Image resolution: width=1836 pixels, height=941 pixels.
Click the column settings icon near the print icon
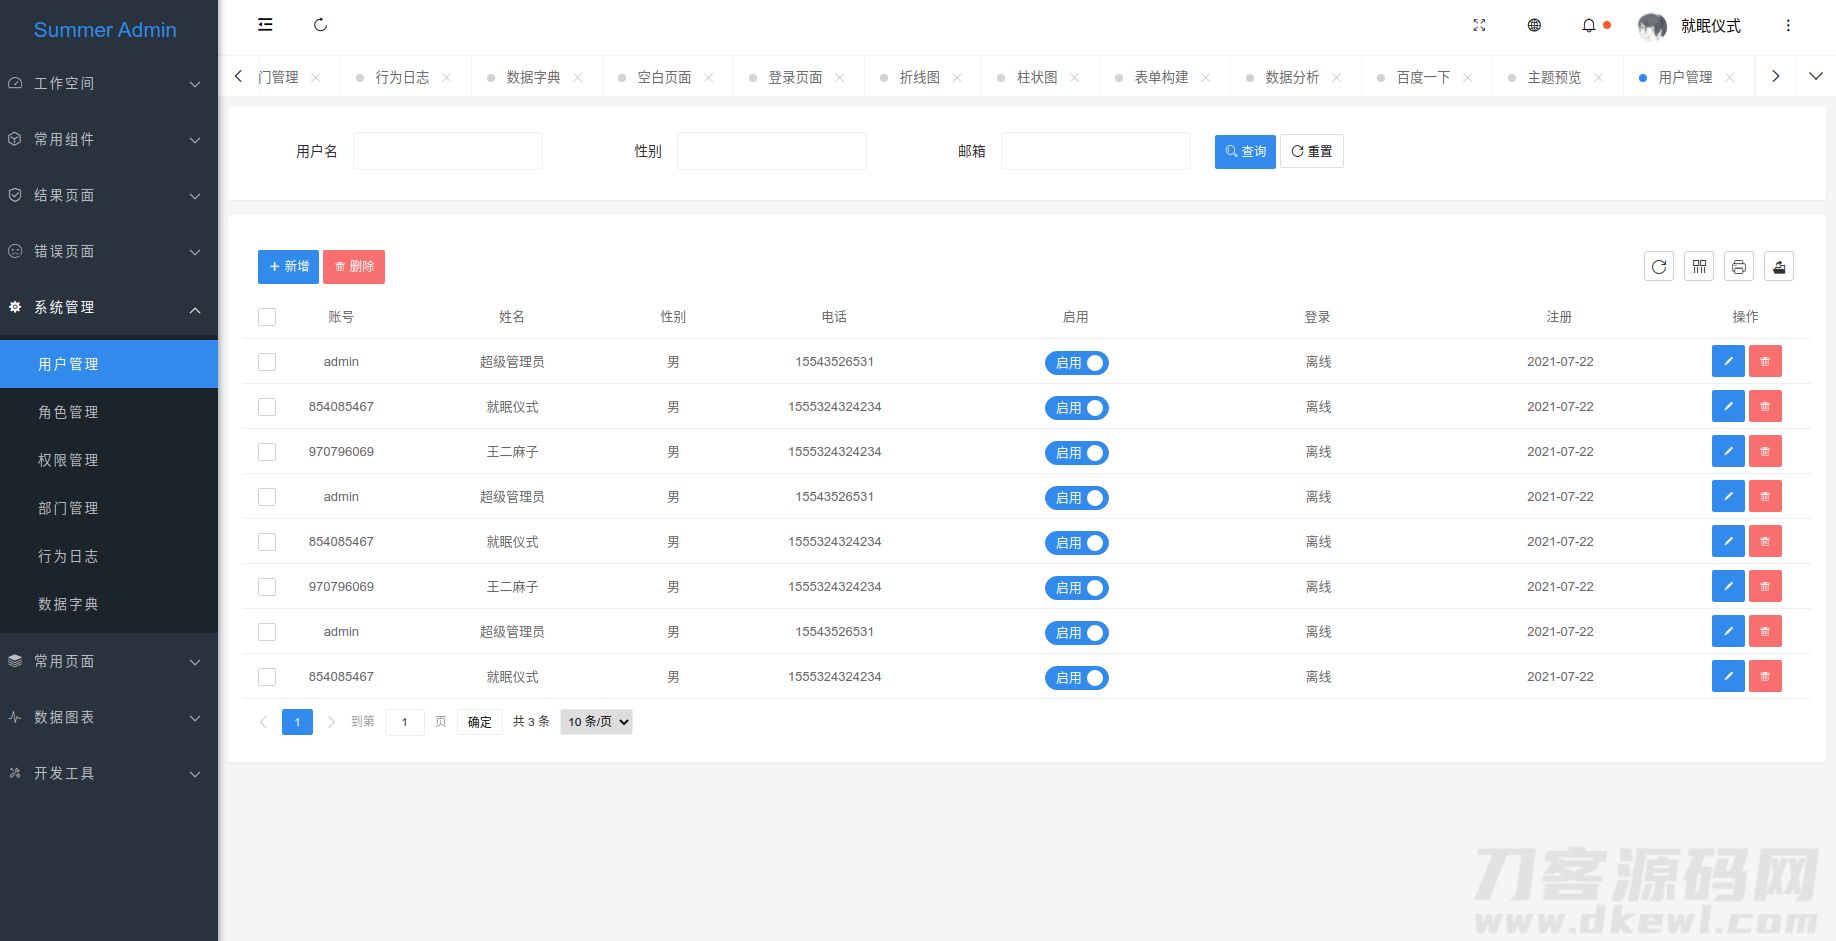pyautogui.click(x=1698, y=266)
